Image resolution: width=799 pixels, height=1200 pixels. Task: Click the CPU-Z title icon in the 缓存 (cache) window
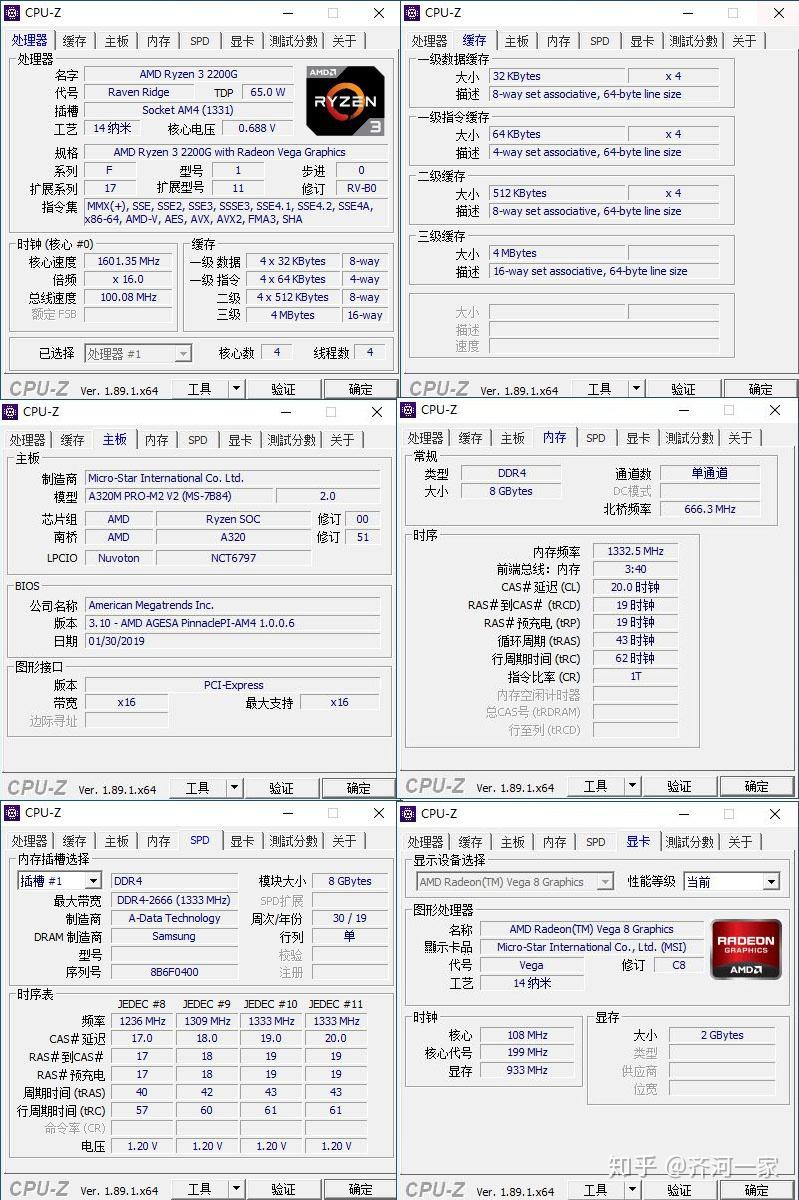(411, 13)
